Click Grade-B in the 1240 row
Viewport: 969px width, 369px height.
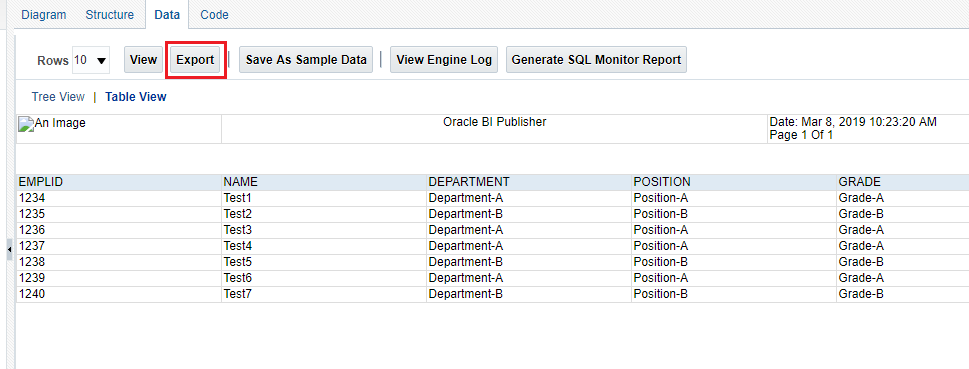[903, 294]
